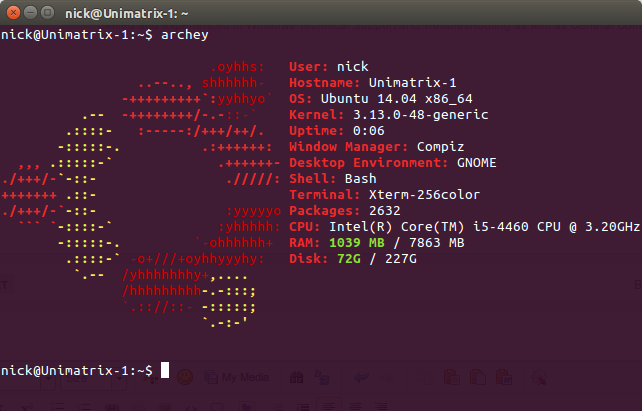Click the total RAM '7863 MB'
Image resolution: width=642 pixels, height=411 pixels.
point(436,243)
